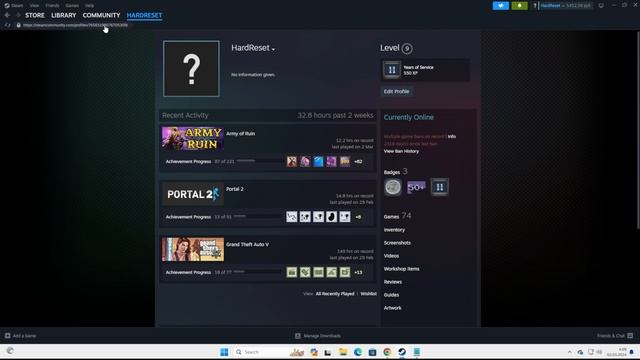Go back with the left navigation arrow

7,15
